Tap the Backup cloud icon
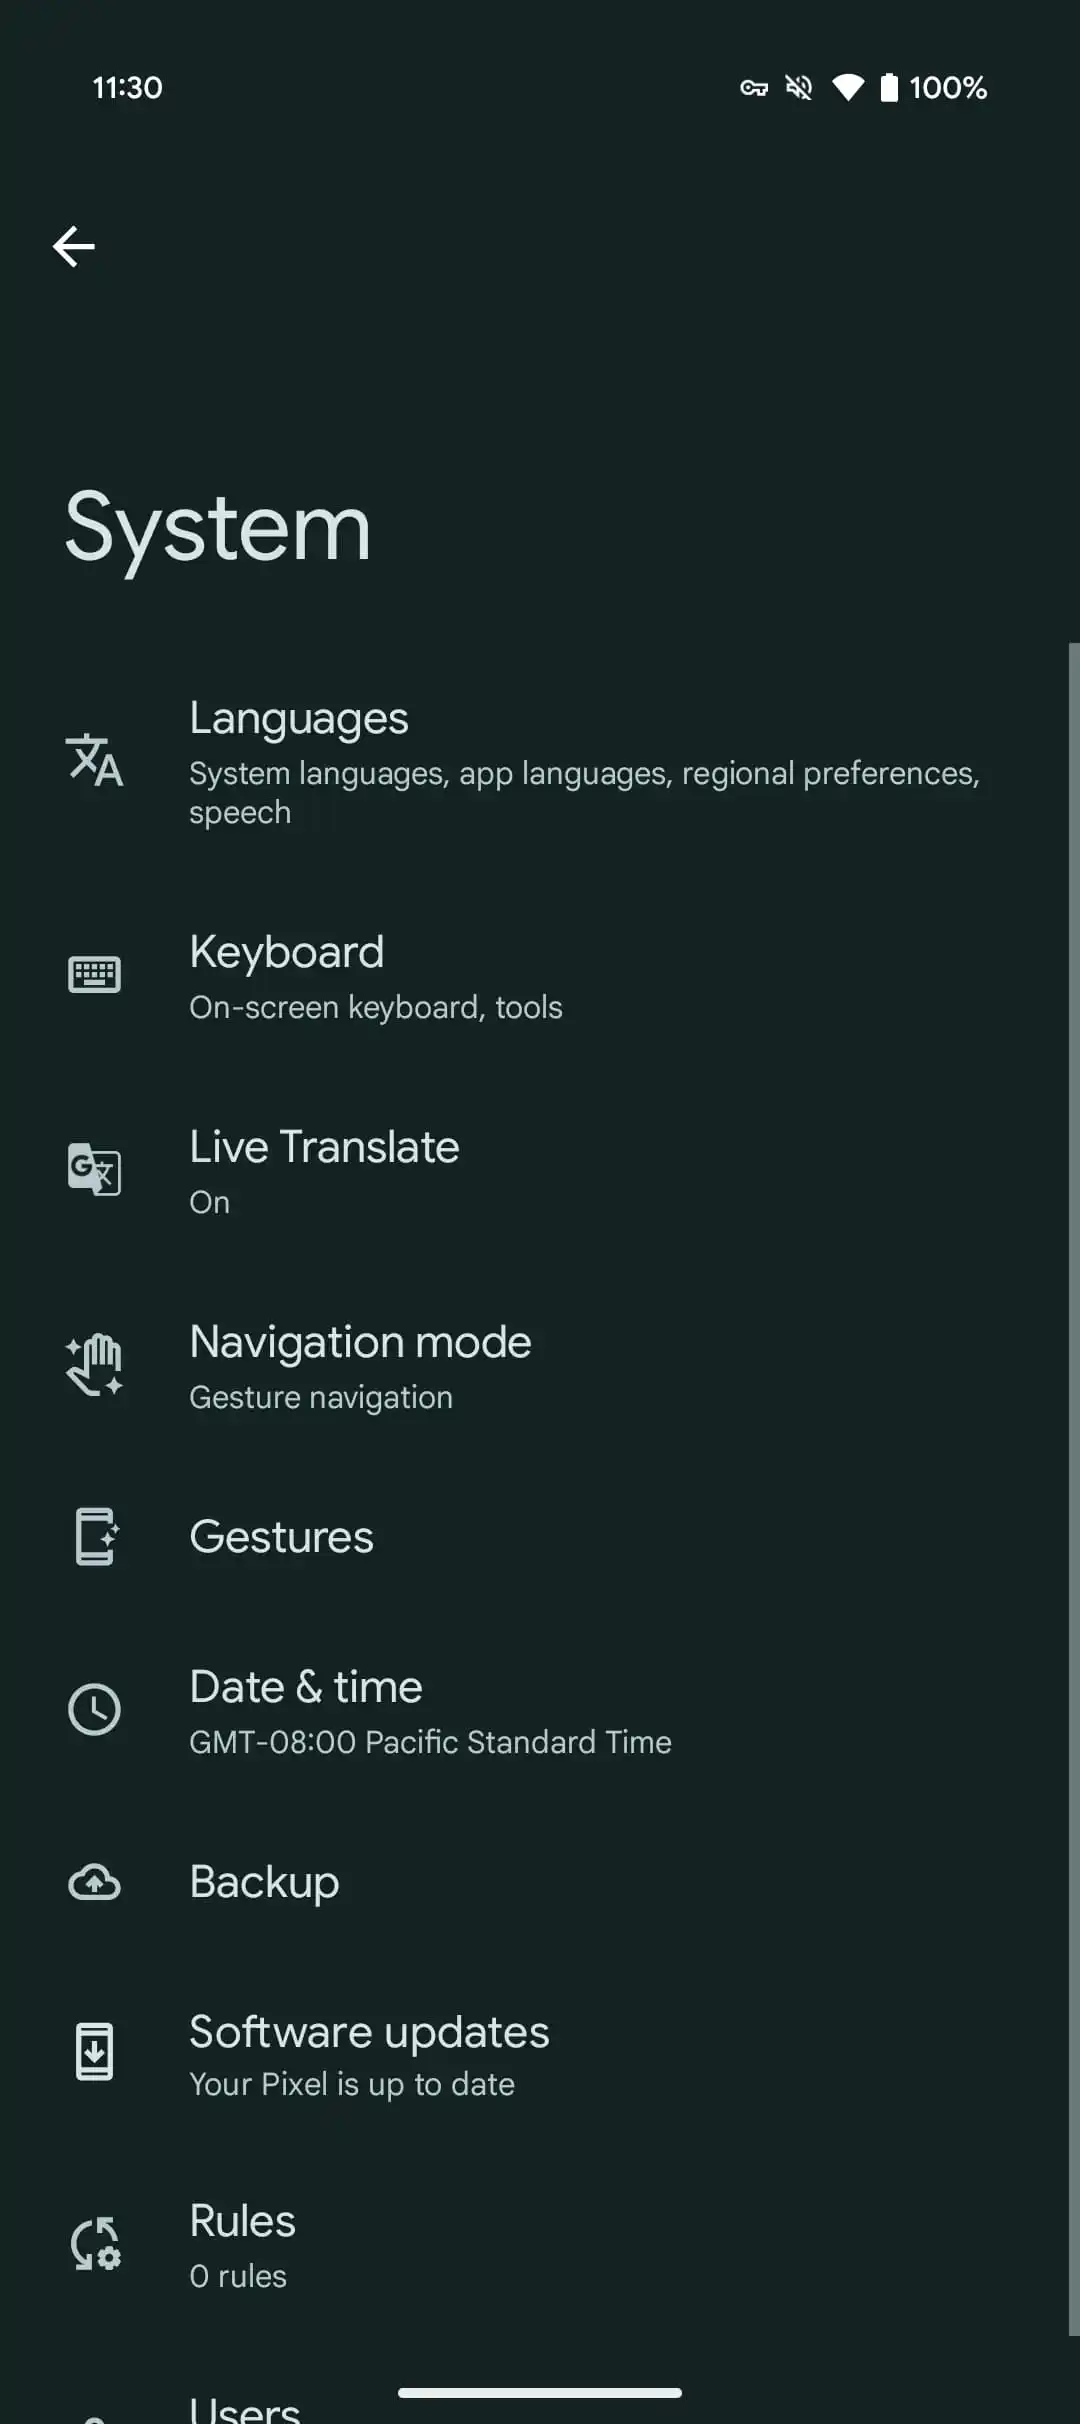 pyautogui.click(x=94, y=1882)
